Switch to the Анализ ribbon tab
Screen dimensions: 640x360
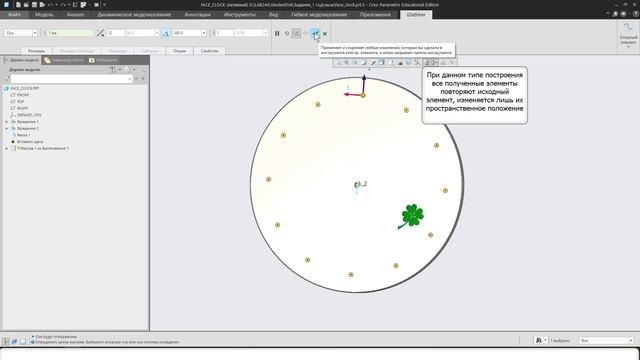76,14
